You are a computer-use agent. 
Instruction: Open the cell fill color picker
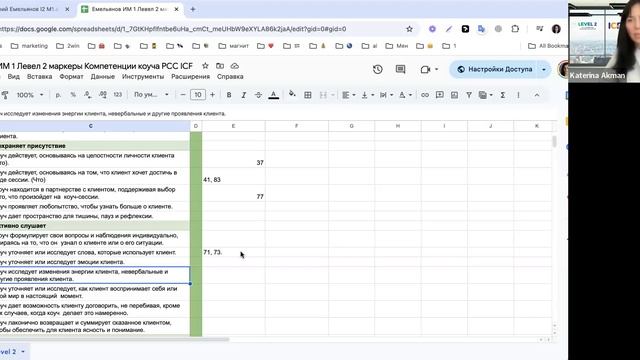[x=292, y=95]
